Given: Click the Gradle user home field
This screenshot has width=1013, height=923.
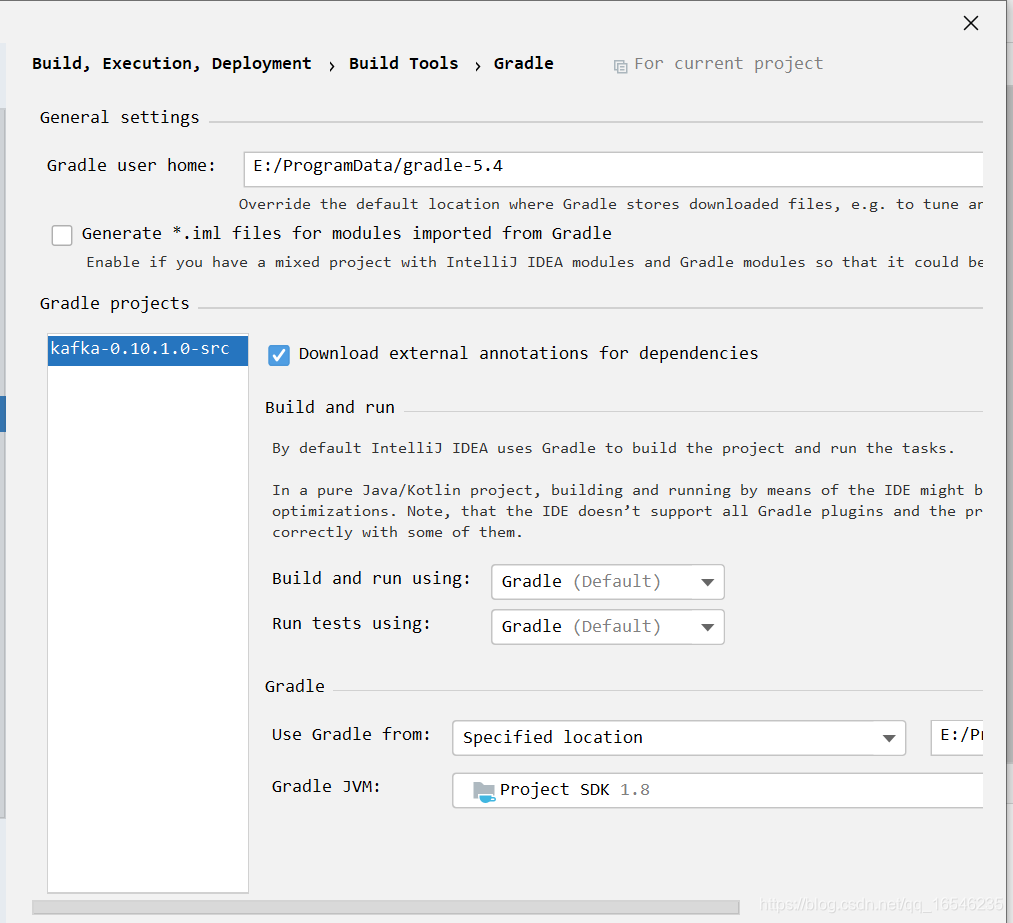Looking at the screenshot, I should (613, 169).
